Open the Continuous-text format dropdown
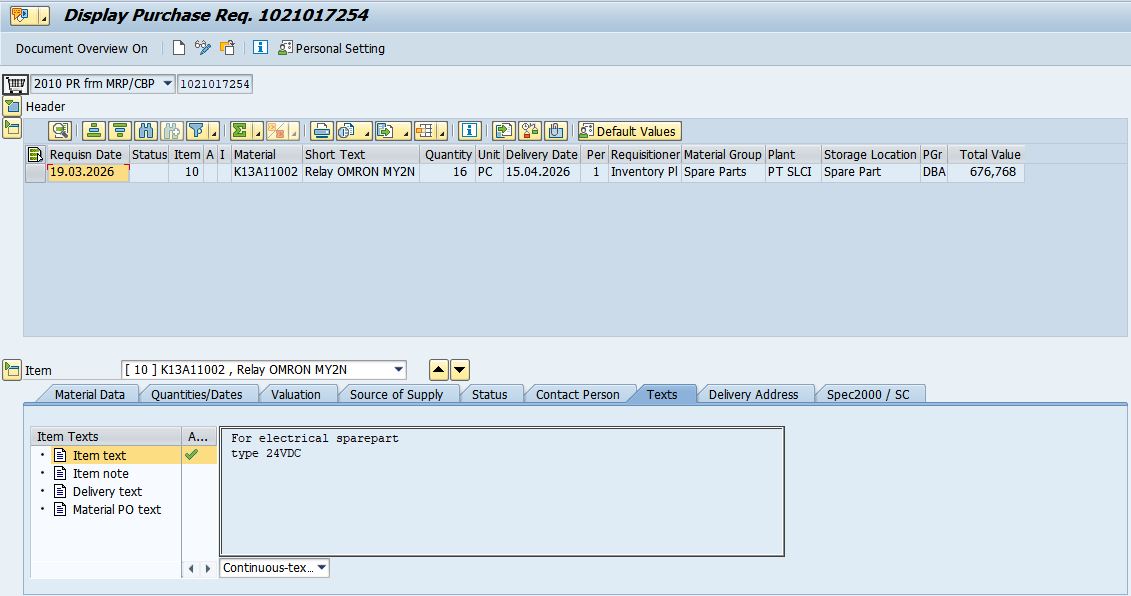 coord(321,568)
